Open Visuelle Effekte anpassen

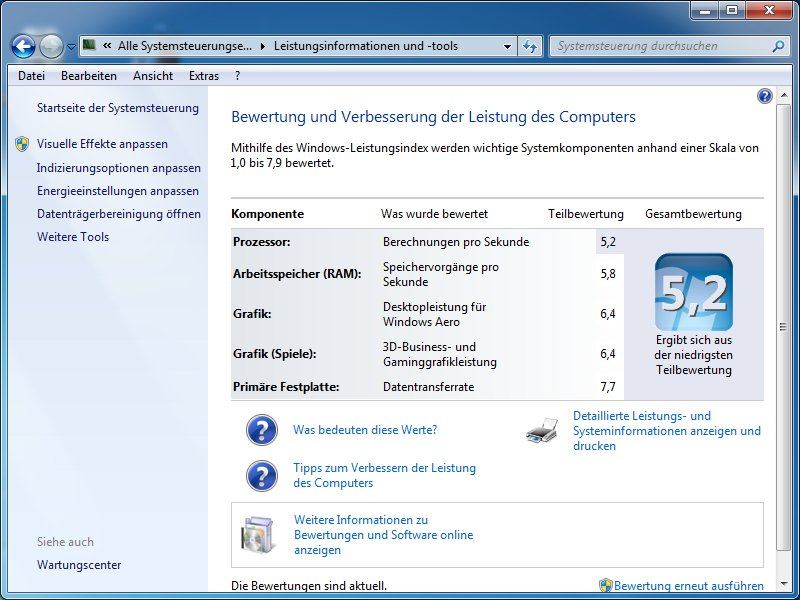(102, 144)
